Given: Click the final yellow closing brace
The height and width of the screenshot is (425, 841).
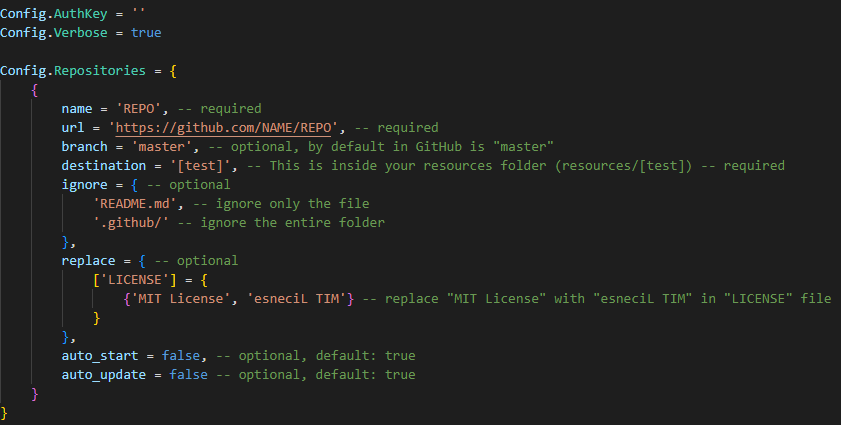Looking at the screenshot, I should click(4, 413).
